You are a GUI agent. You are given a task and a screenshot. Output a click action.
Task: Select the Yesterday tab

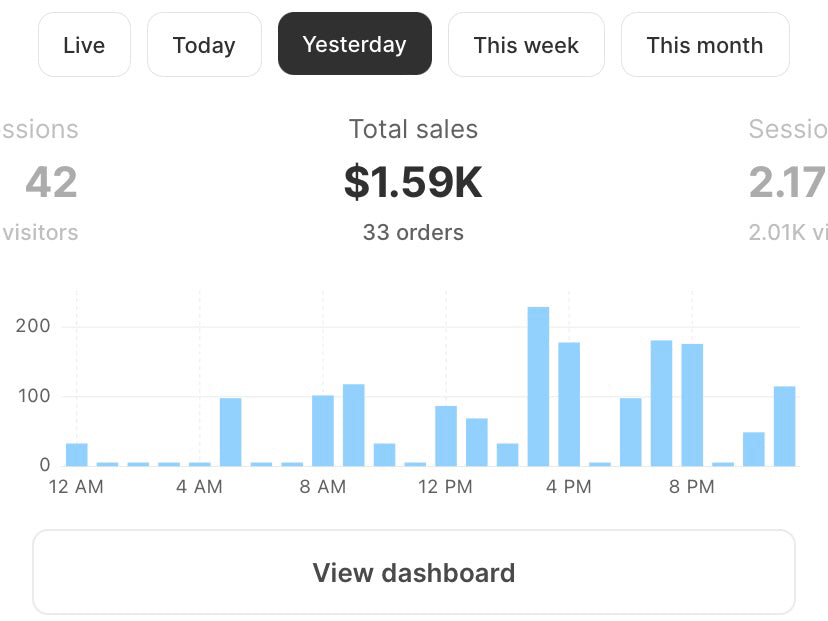(x=355, y=45)
